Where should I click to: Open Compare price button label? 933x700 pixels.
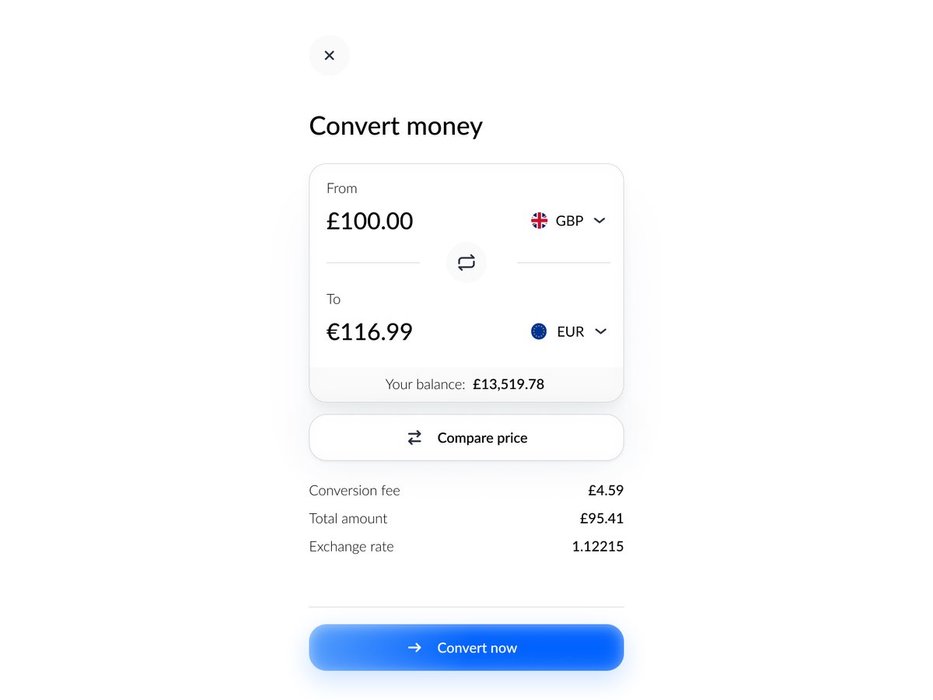click(x=482, y=438)
